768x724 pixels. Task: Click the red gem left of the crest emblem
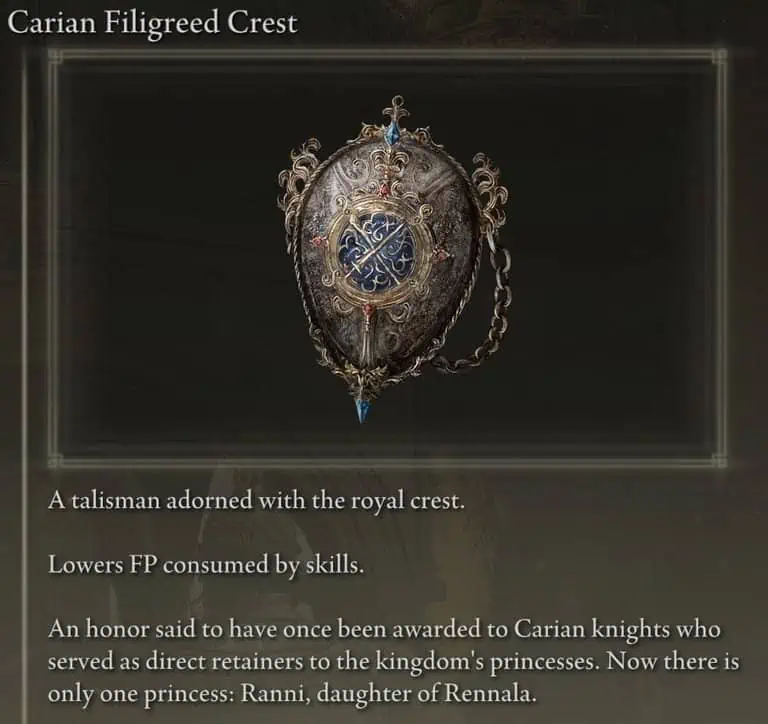click(x=317, y=241)
